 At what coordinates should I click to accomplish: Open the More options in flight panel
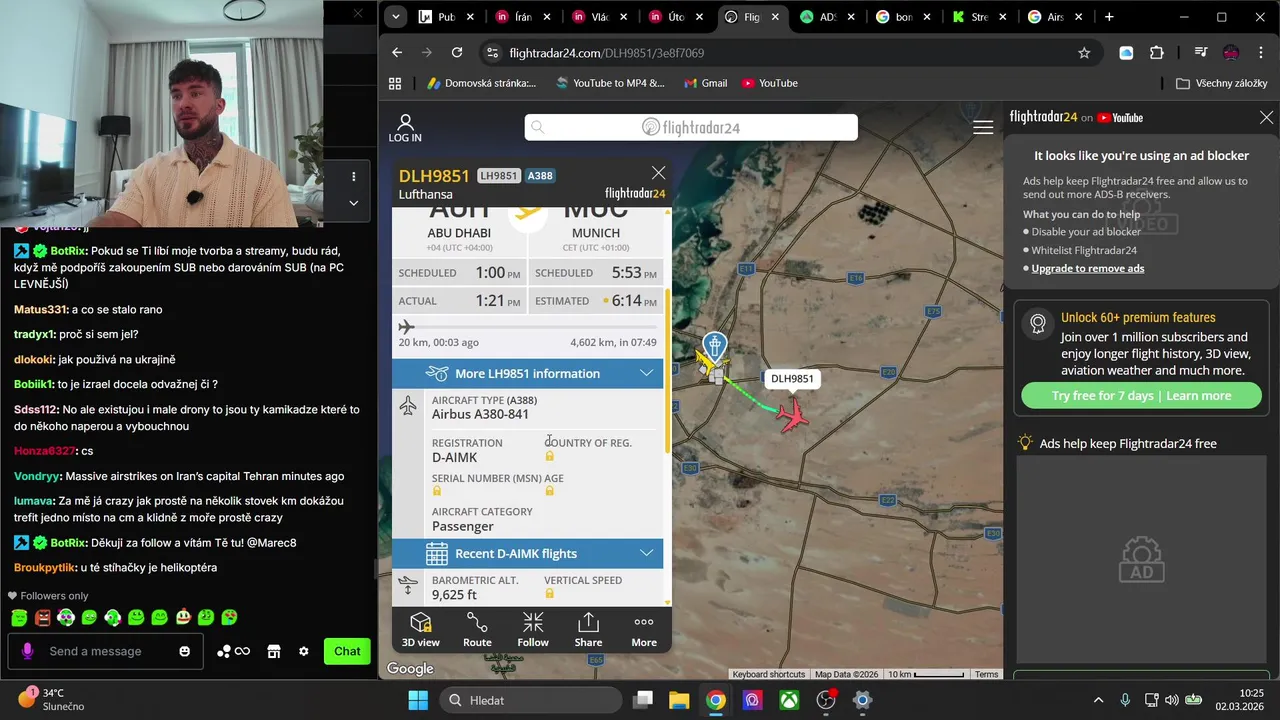point(644,630)
